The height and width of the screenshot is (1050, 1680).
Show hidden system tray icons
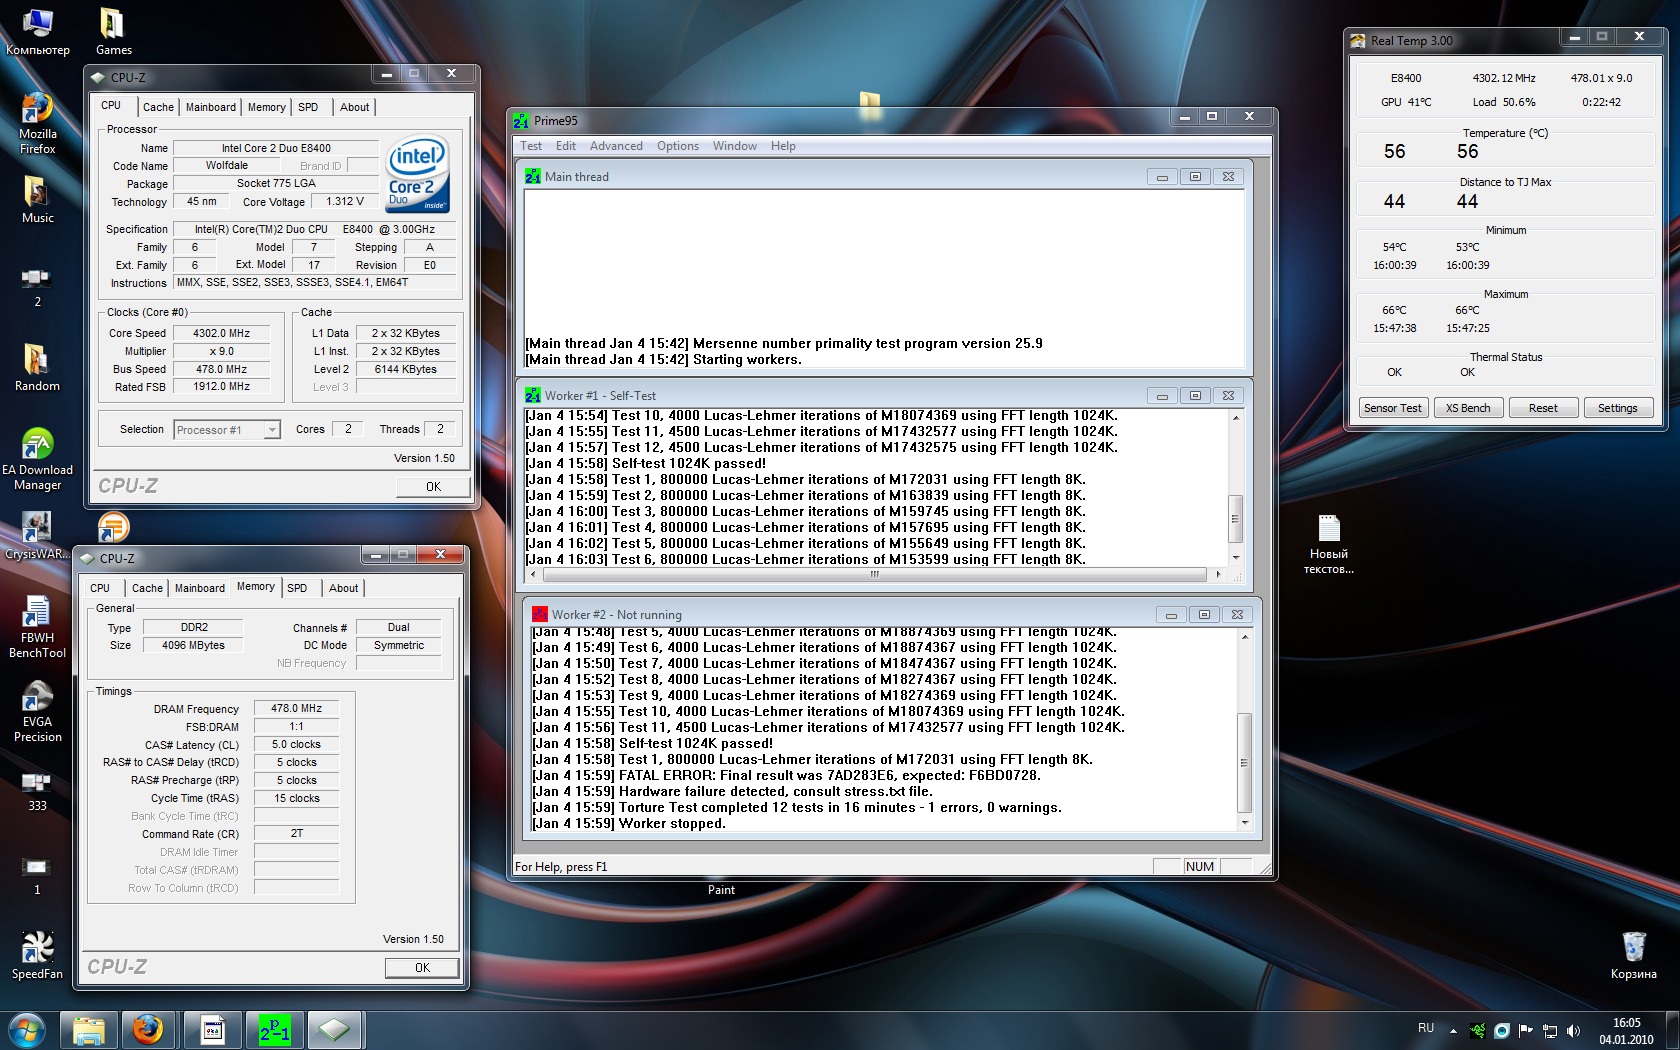point(1453,1030)
